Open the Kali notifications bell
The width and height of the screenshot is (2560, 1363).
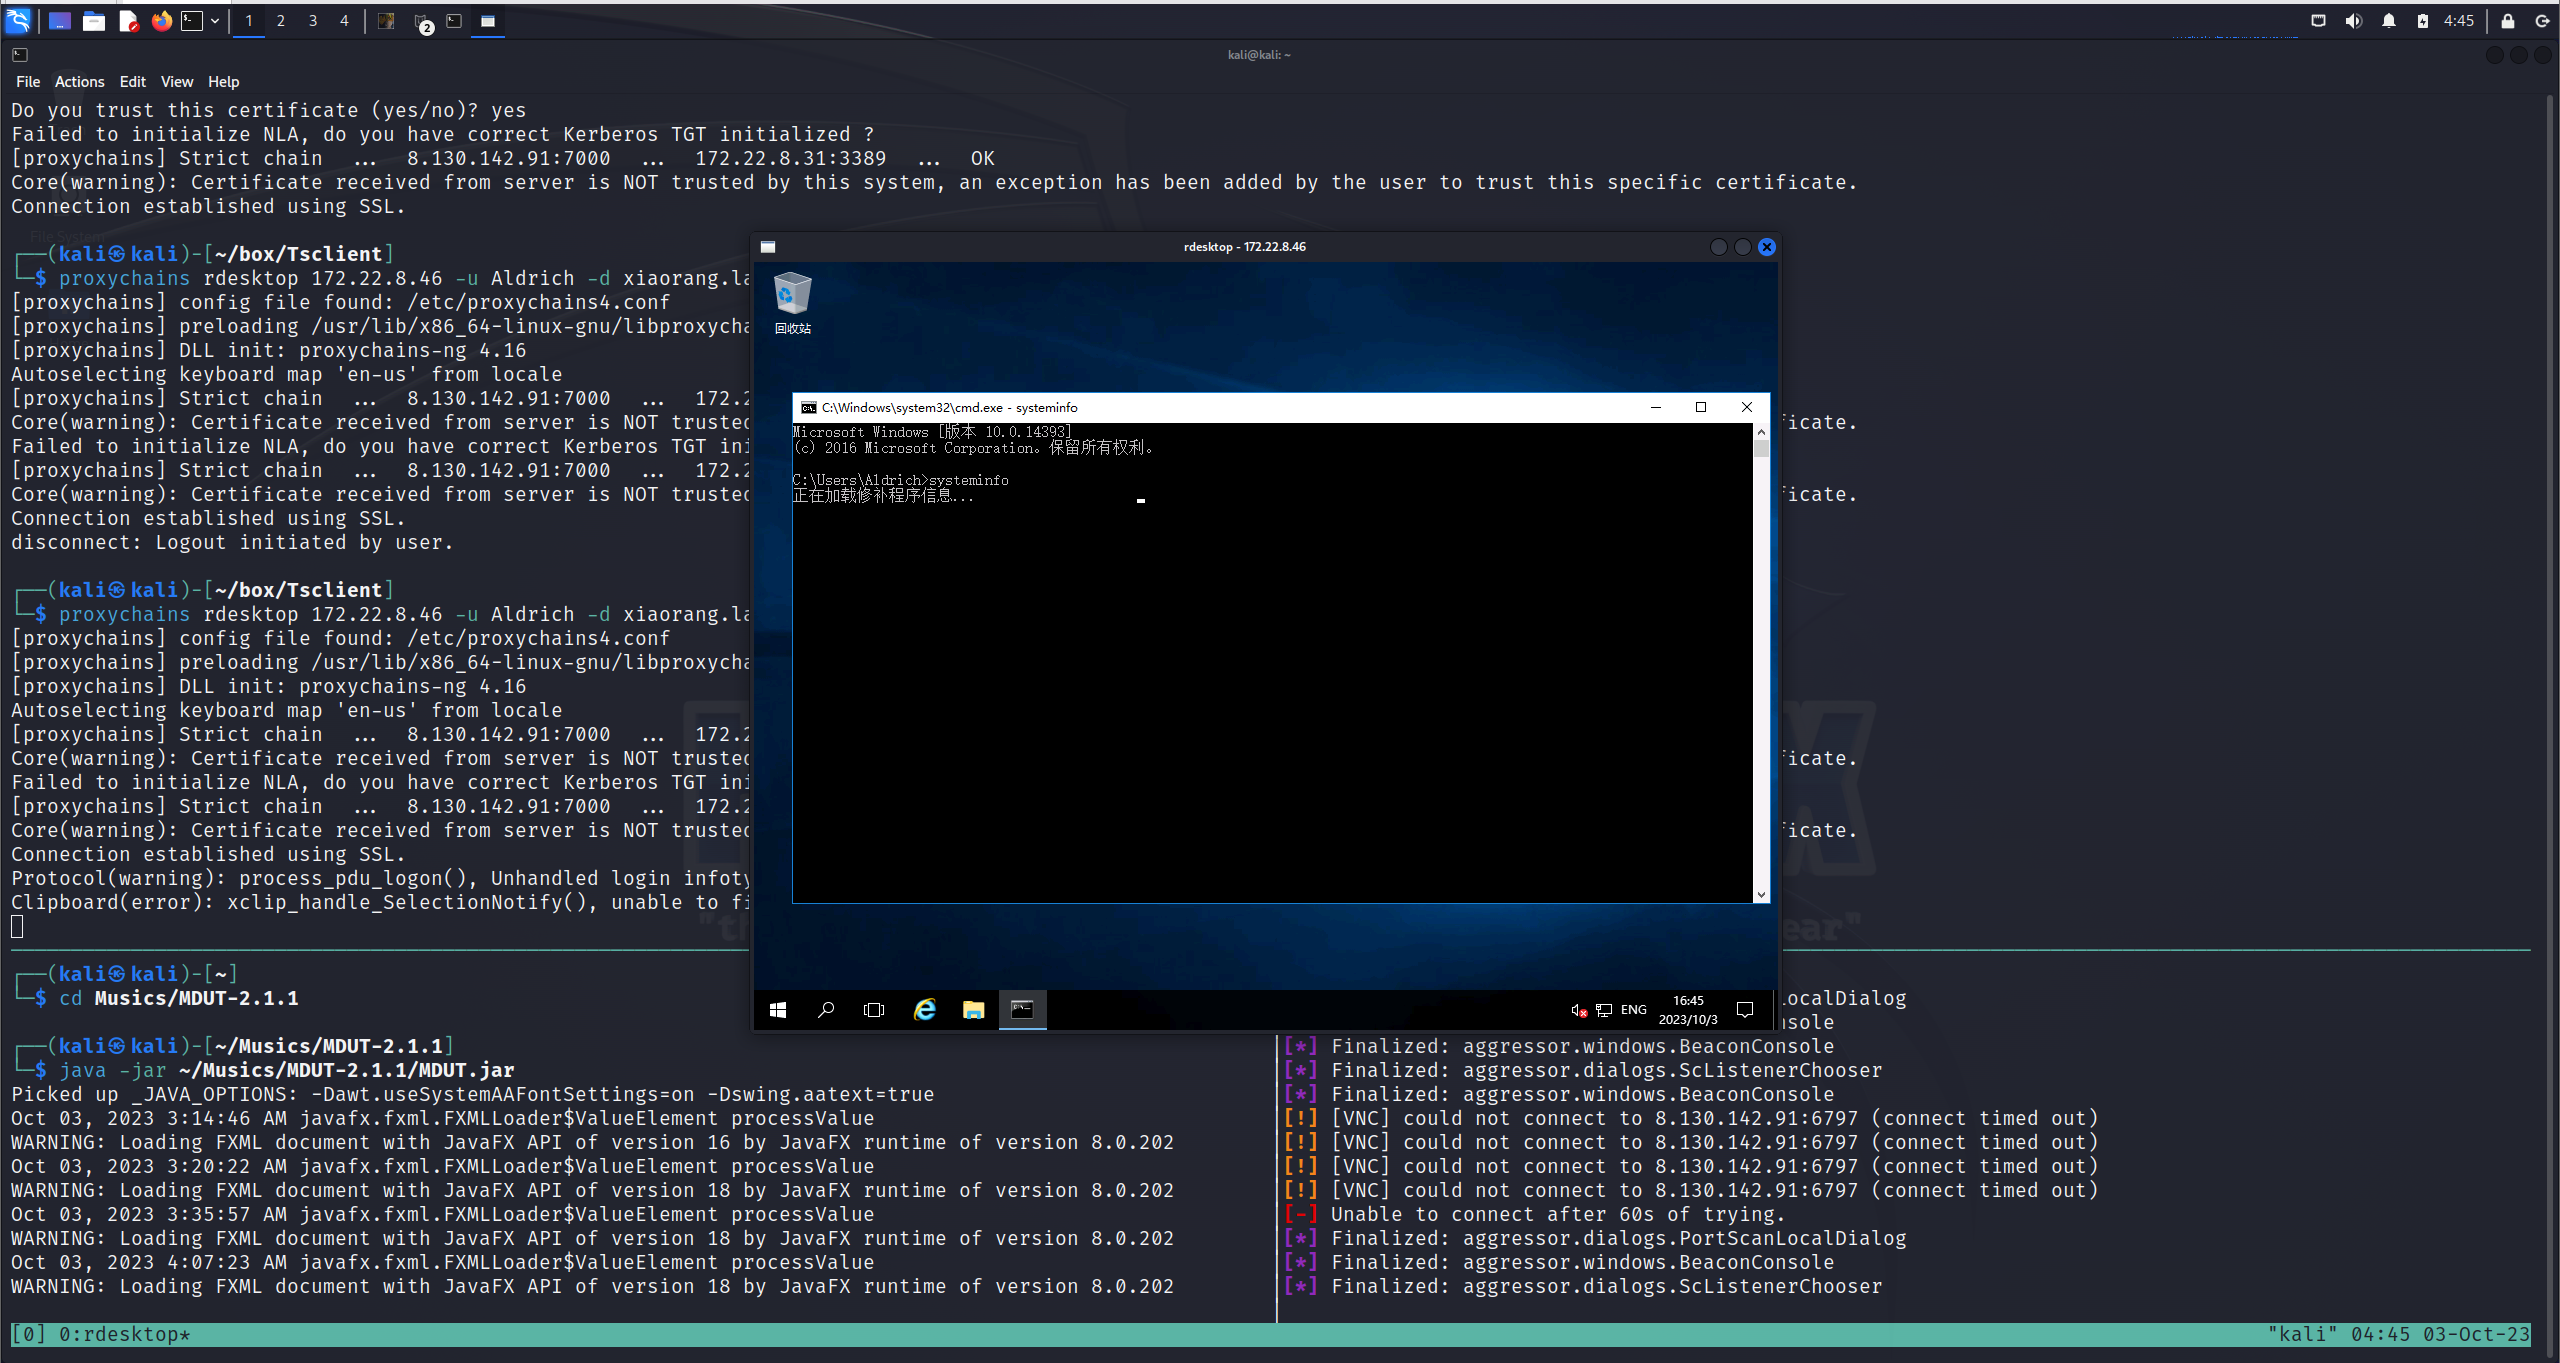coord(2389,21)
